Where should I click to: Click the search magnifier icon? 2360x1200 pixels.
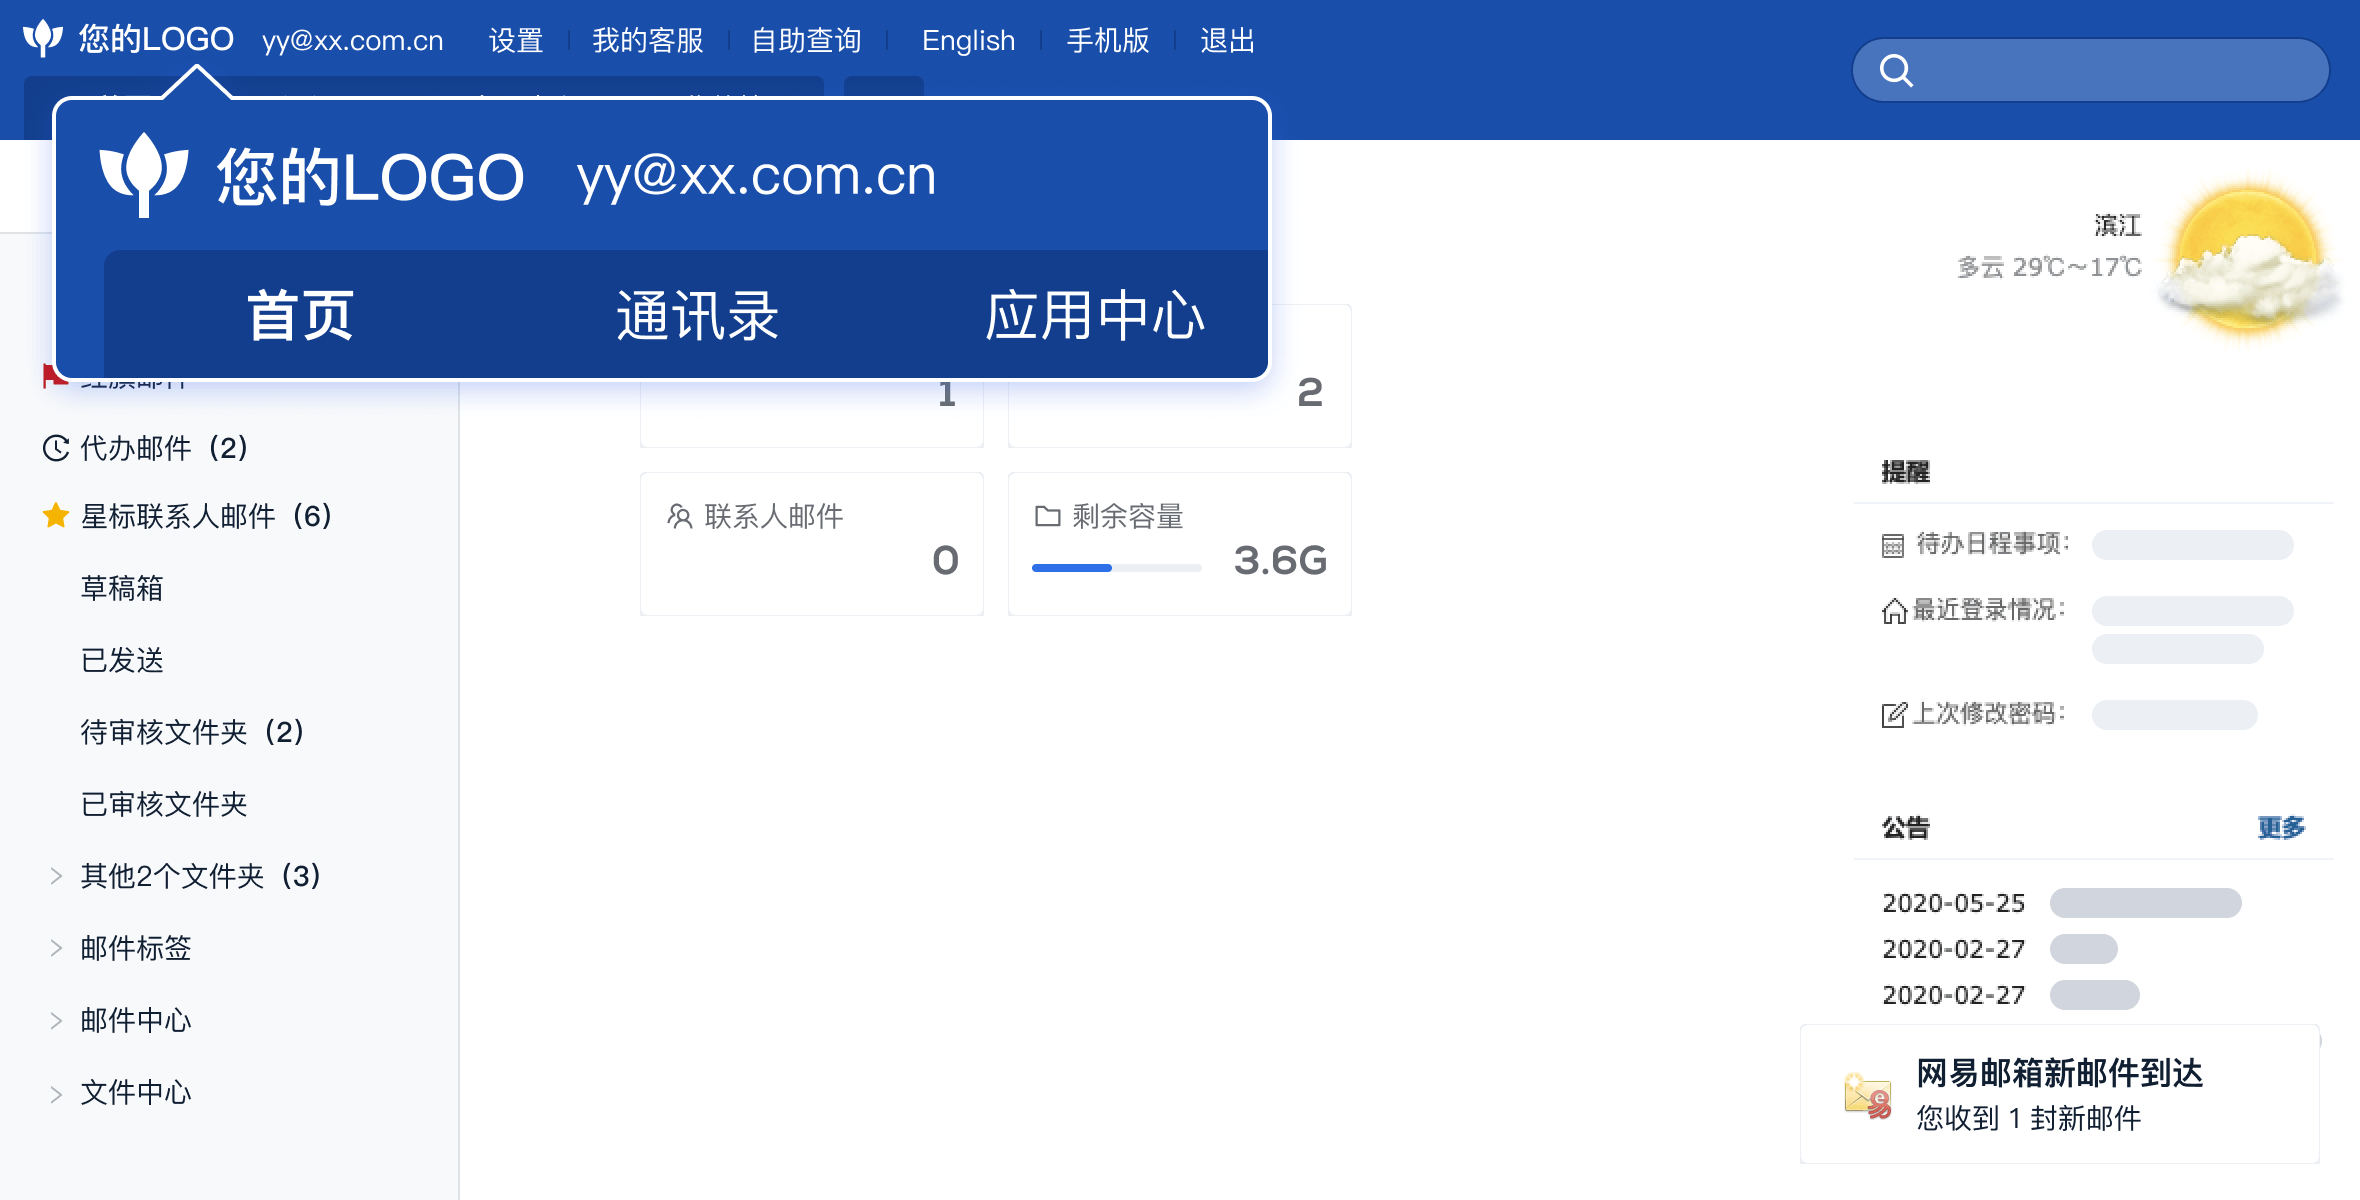click(1898, 69)
